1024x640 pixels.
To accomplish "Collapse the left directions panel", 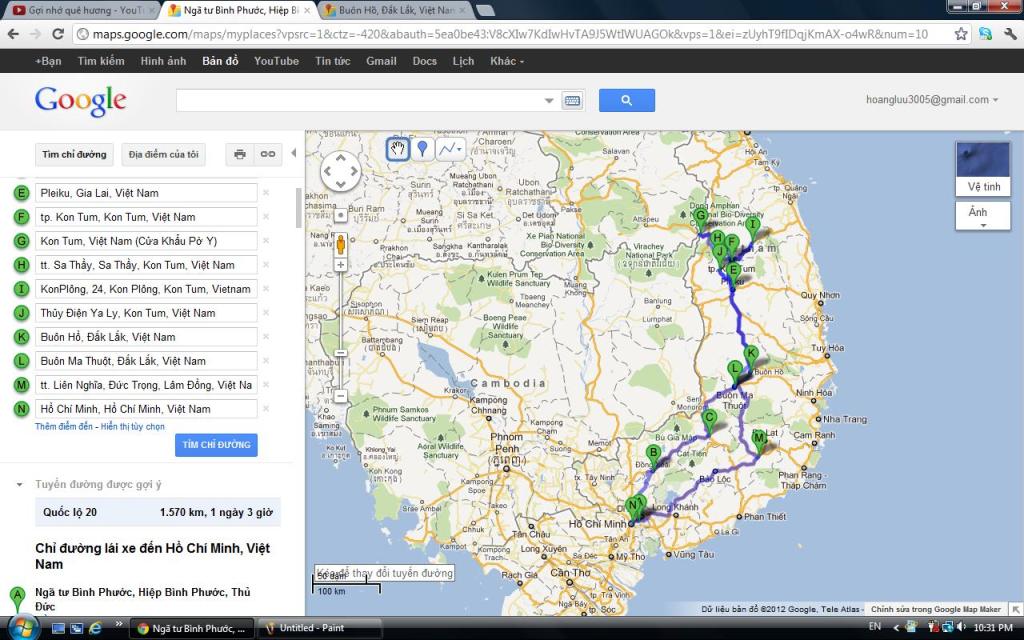I will tap(294, 153).
